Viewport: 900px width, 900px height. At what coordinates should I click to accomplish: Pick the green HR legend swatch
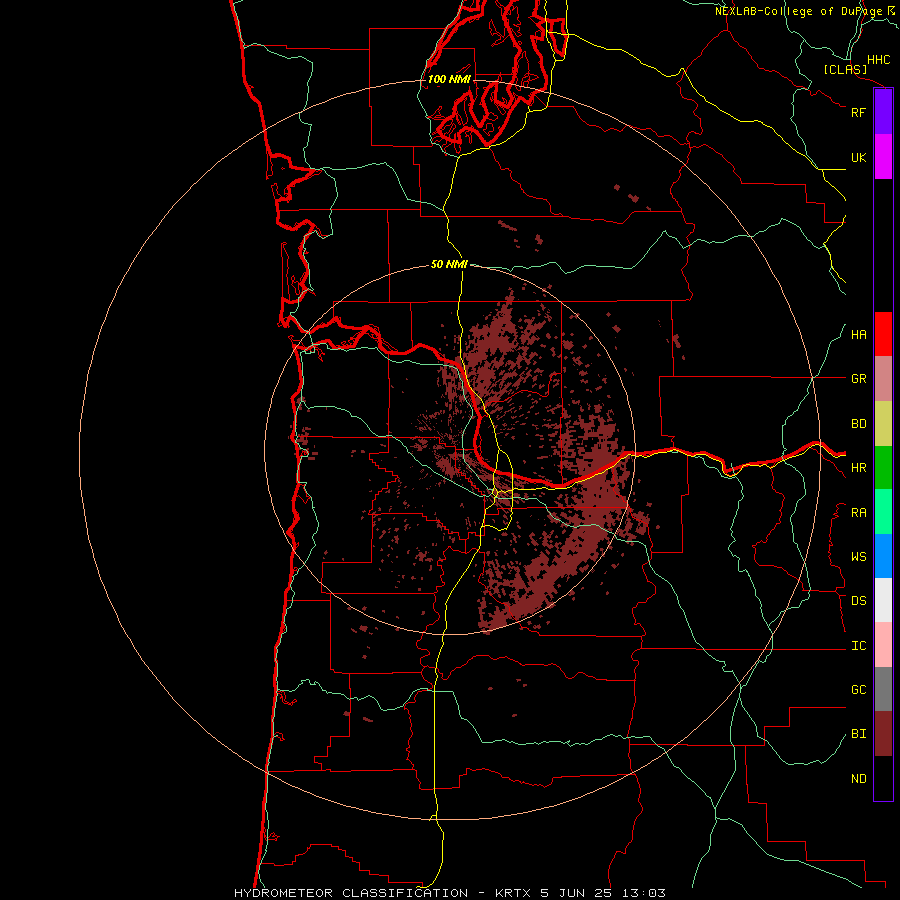pos(883,468)
